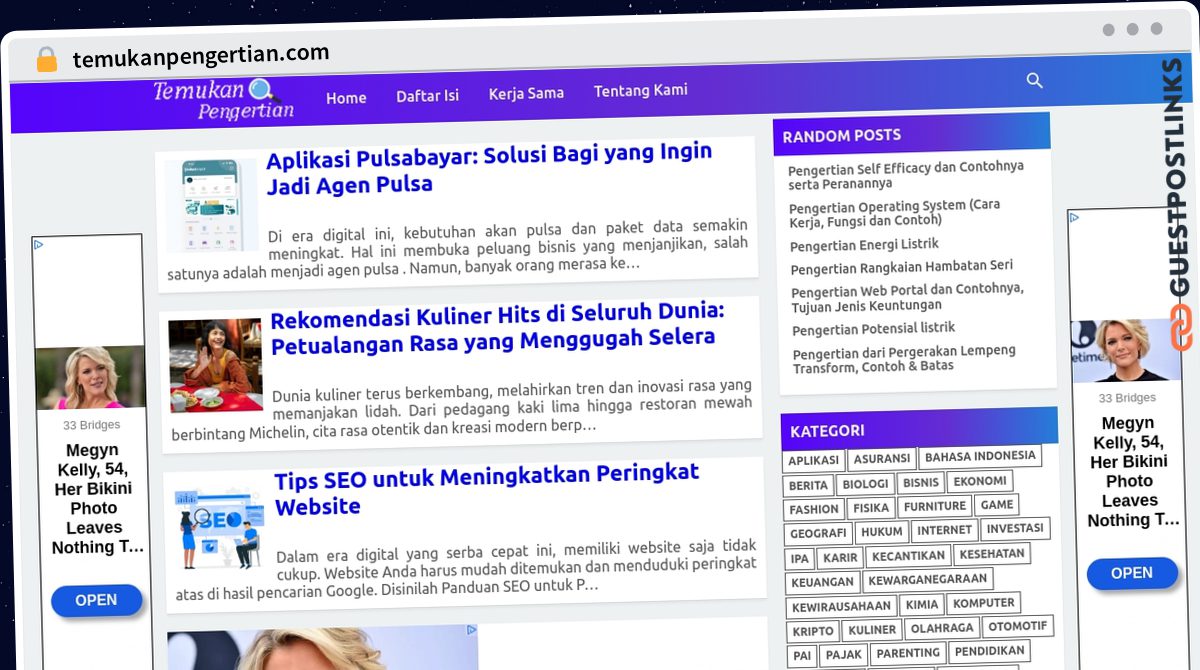Select the ASURANSI category tag

pos(882,459)
